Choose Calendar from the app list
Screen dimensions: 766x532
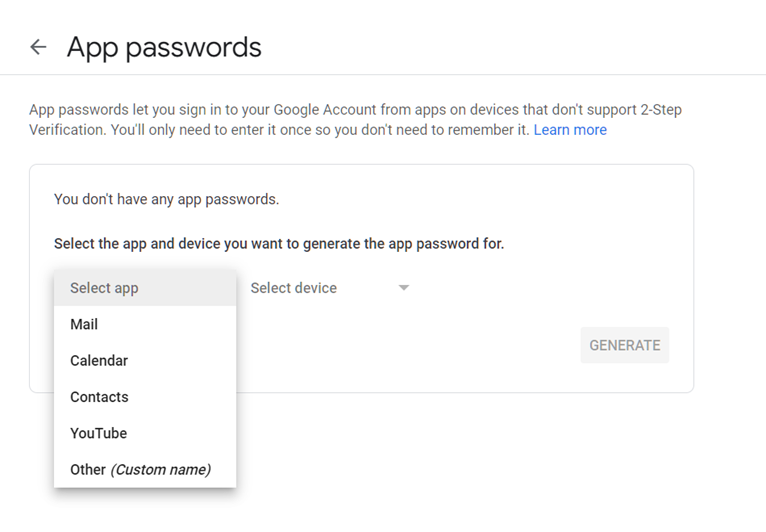click(145, 361)
